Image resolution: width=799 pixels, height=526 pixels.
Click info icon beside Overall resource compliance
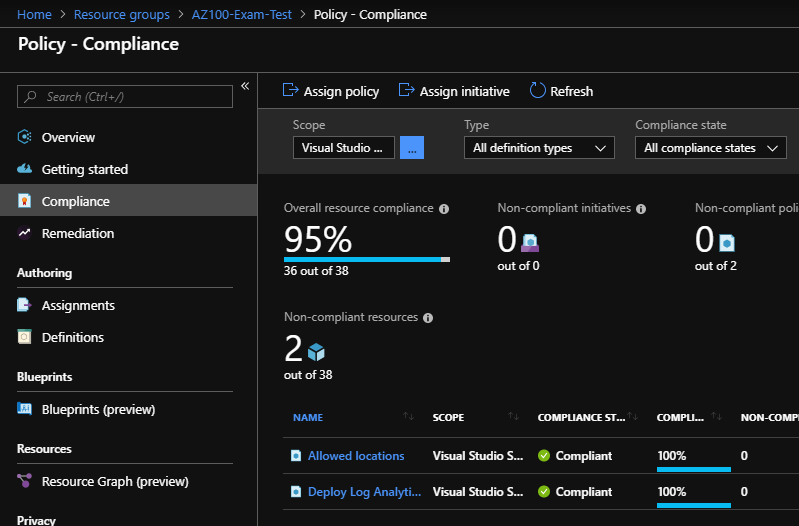[444, 209]
